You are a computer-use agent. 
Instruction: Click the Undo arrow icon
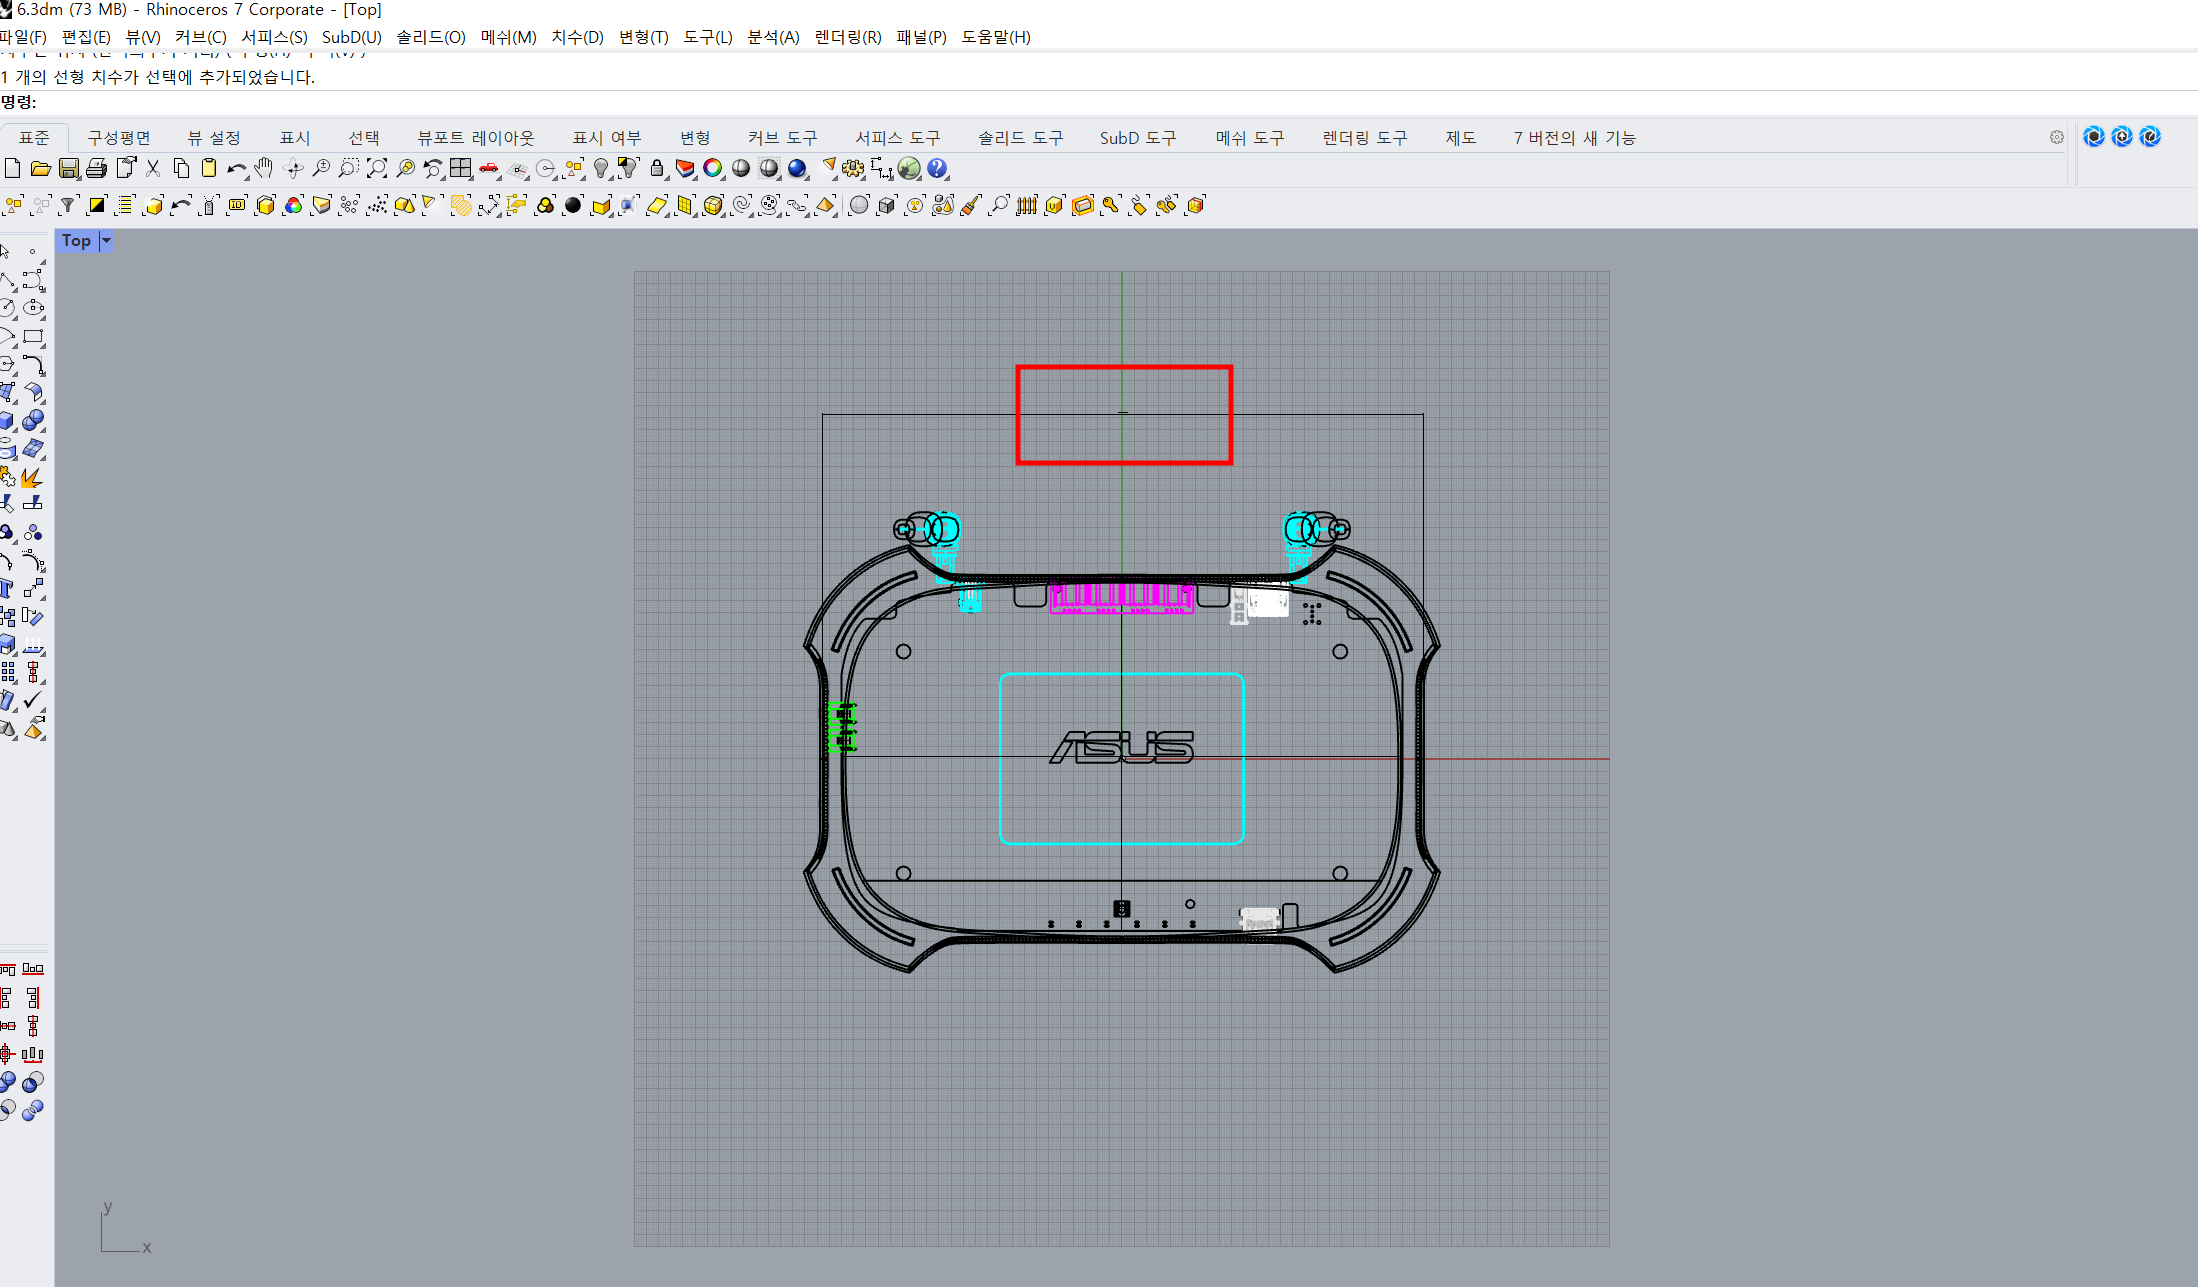pos(236,168)
